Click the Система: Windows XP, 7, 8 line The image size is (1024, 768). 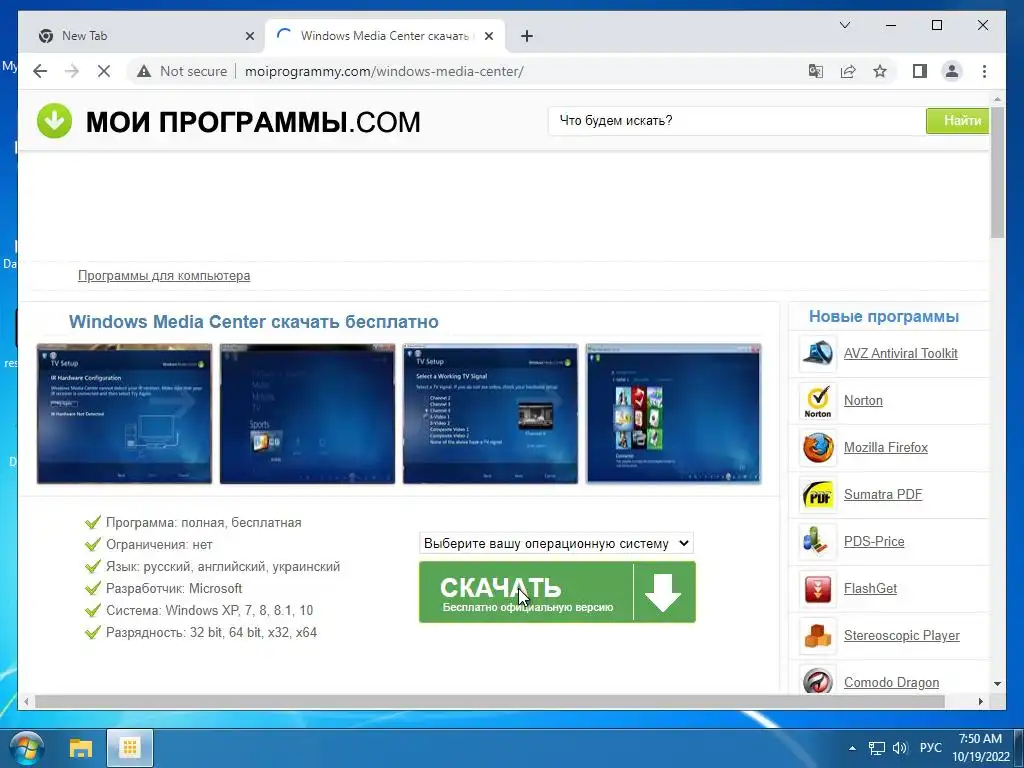[209, 611]
